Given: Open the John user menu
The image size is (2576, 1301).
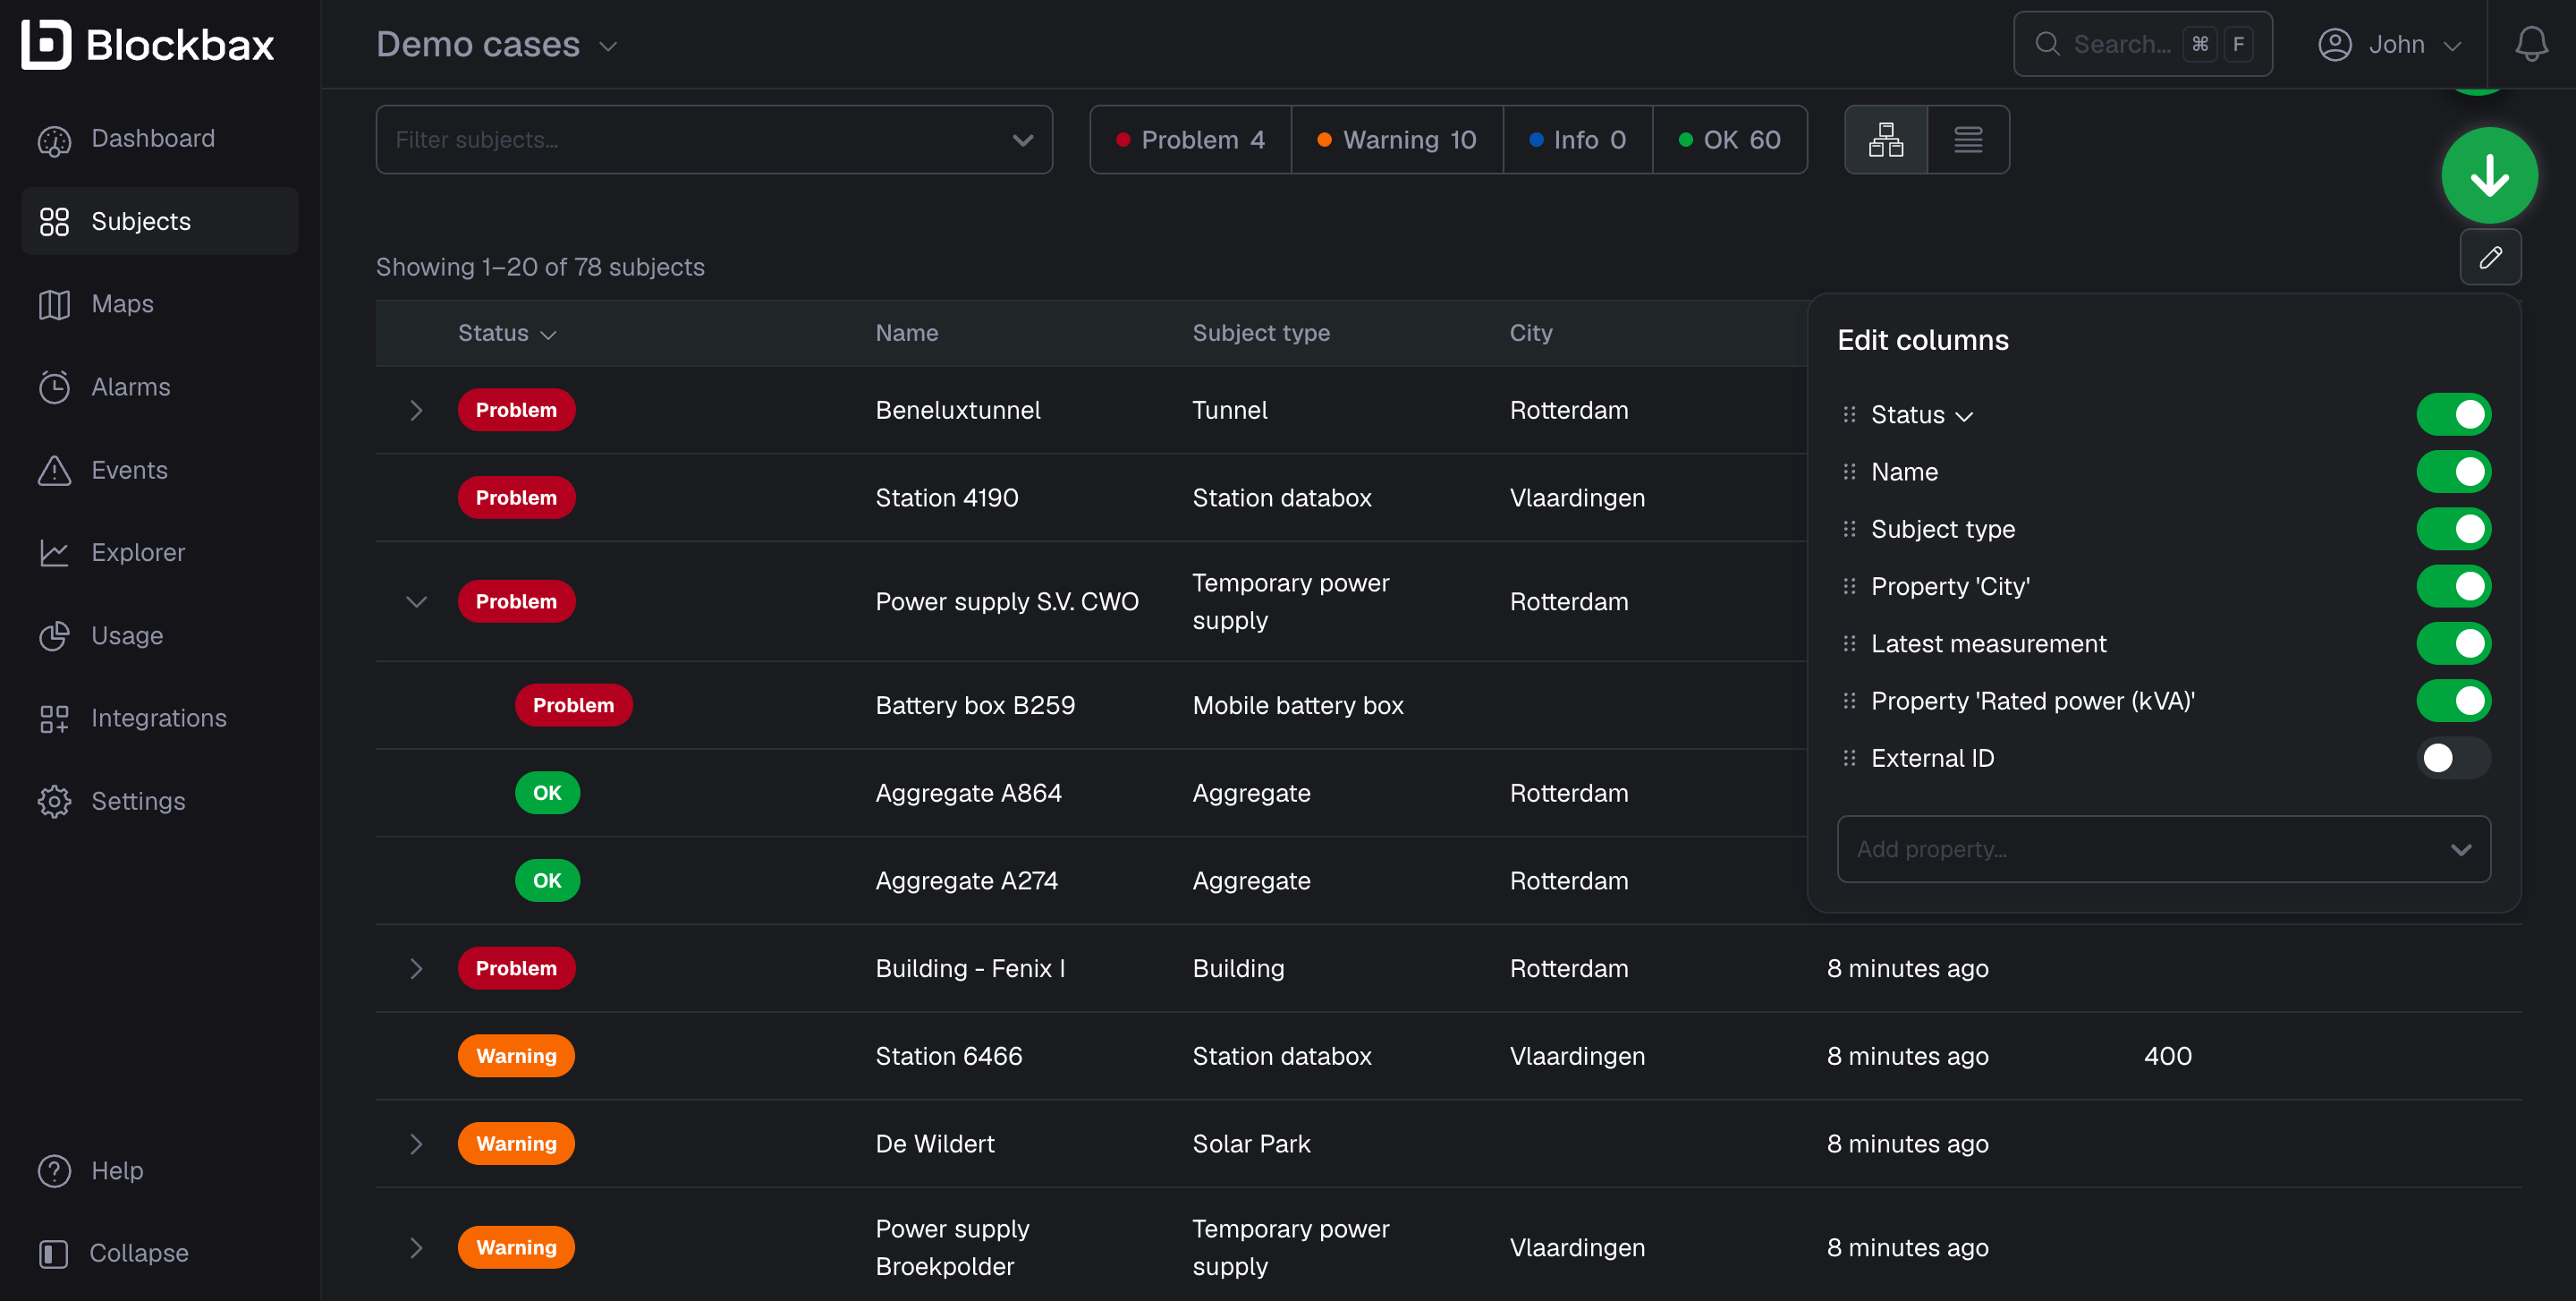Looking at the screenshot, I should (x=2390, y=45).
